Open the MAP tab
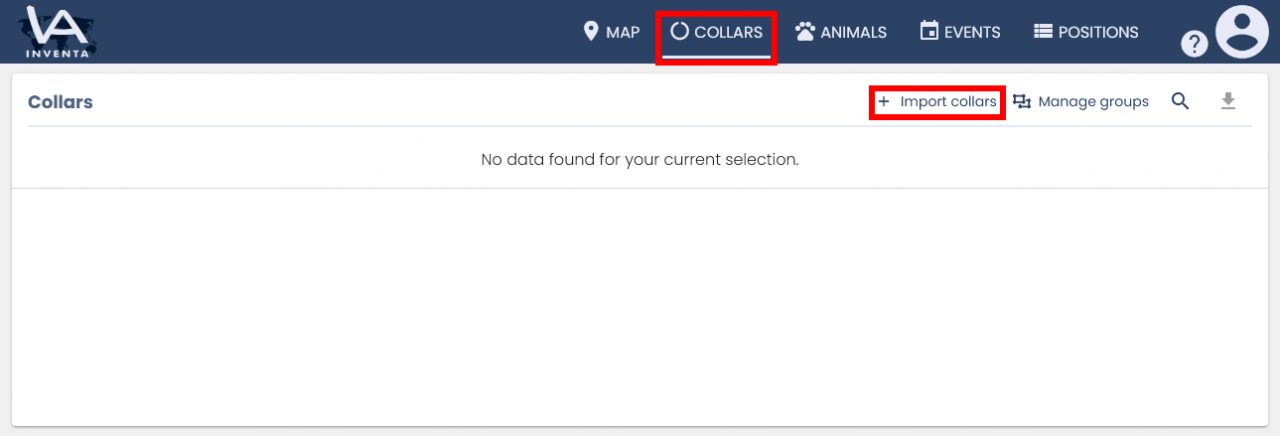The image size is (1280, 436). tap(622, 32)
